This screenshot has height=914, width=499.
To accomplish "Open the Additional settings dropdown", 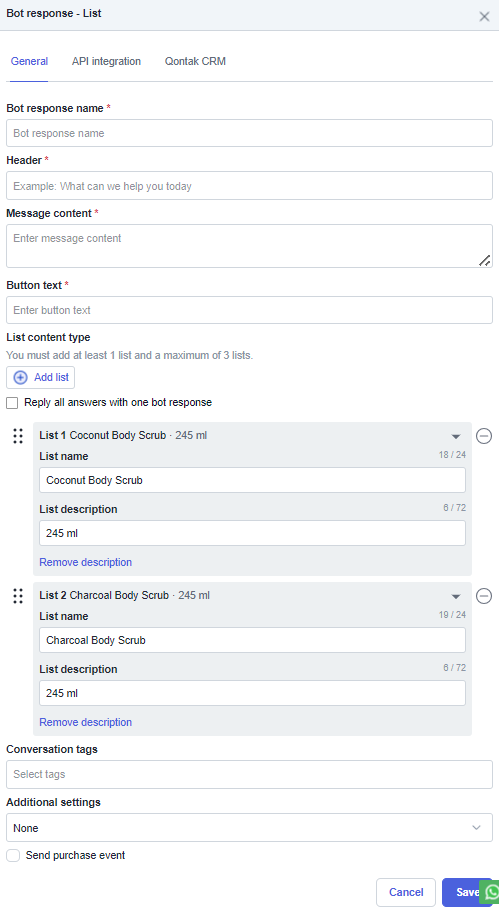I will click(250, 828).
